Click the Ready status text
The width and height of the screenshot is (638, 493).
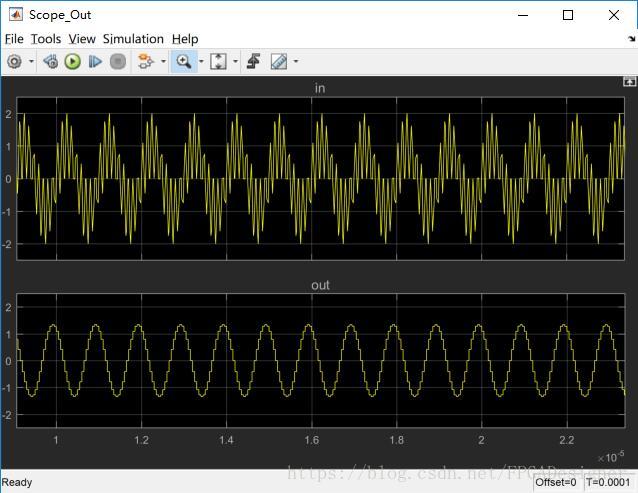(x=17, y=482)
